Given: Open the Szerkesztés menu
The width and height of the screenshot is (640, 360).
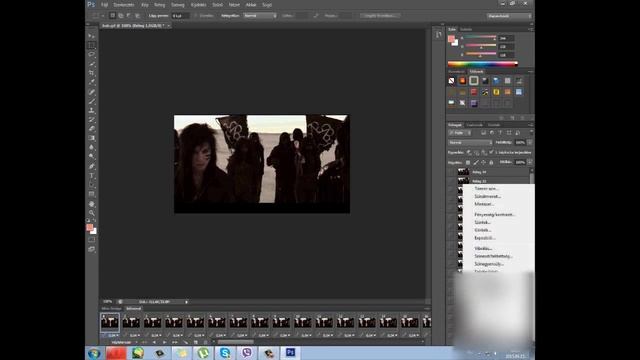Looking at the screenshot, I should (x=124, y=5).
